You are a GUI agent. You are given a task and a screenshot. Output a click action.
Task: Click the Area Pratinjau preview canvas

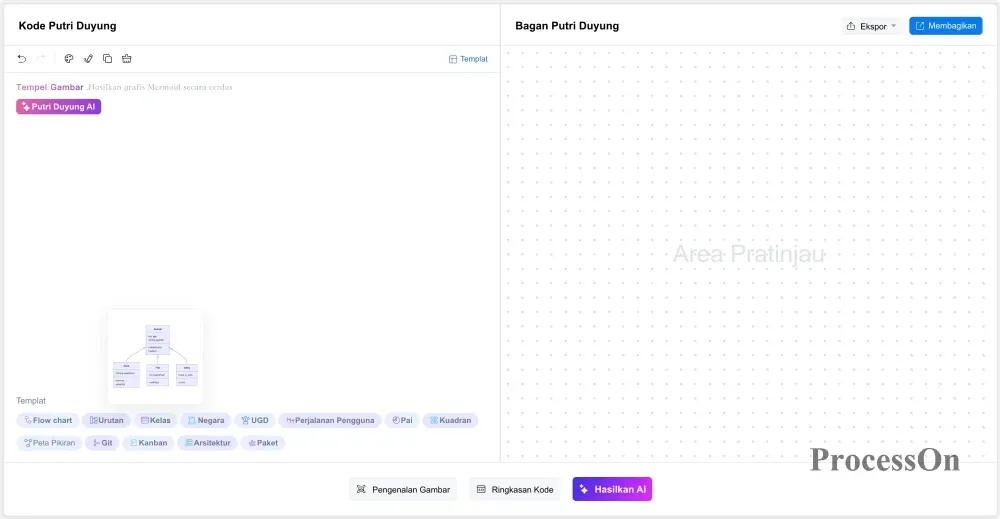[x=749, y=254]
